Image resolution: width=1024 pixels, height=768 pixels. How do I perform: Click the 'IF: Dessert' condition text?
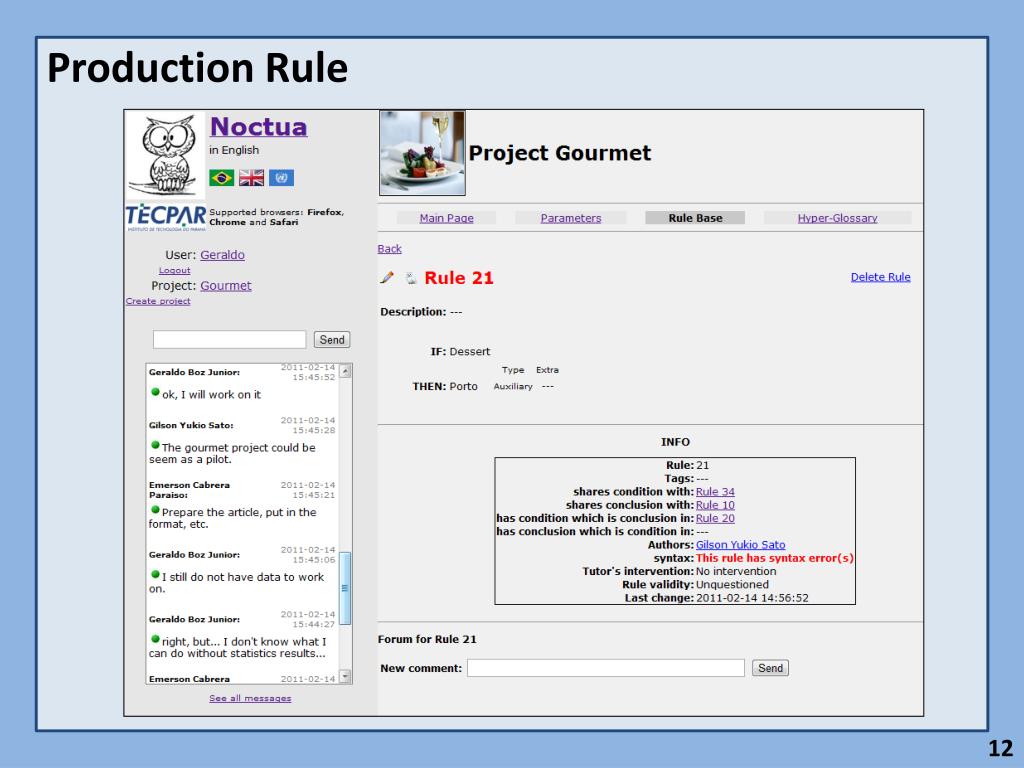[460, 351]
